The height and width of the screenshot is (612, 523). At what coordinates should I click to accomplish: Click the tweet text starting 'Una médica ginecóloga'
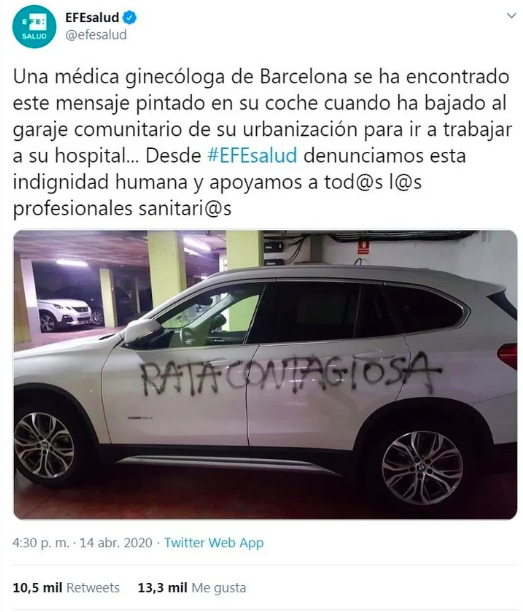[262, 142]
